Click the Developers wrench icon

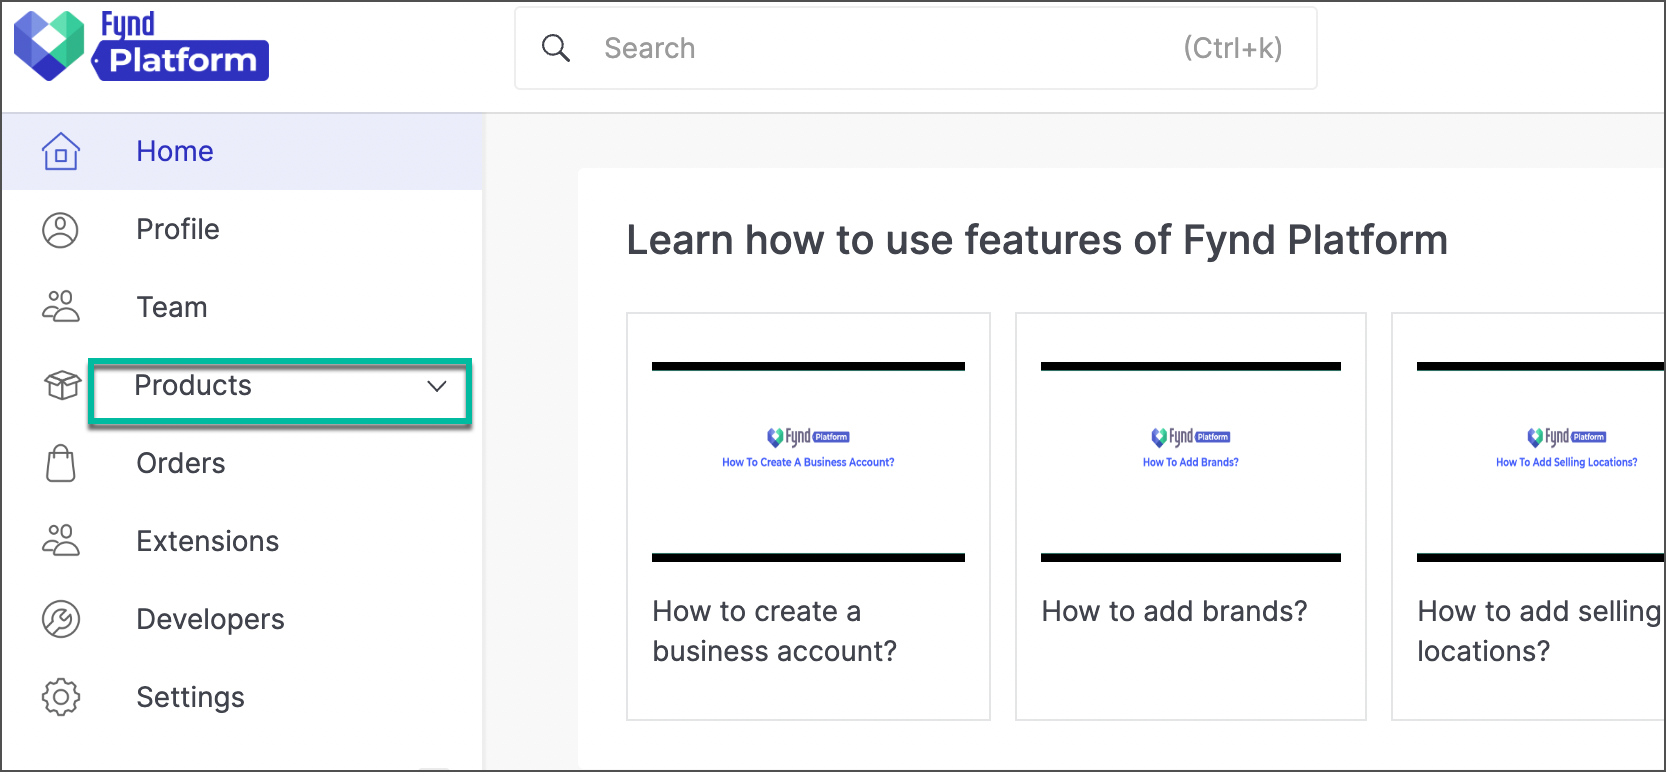pos(61,619)
